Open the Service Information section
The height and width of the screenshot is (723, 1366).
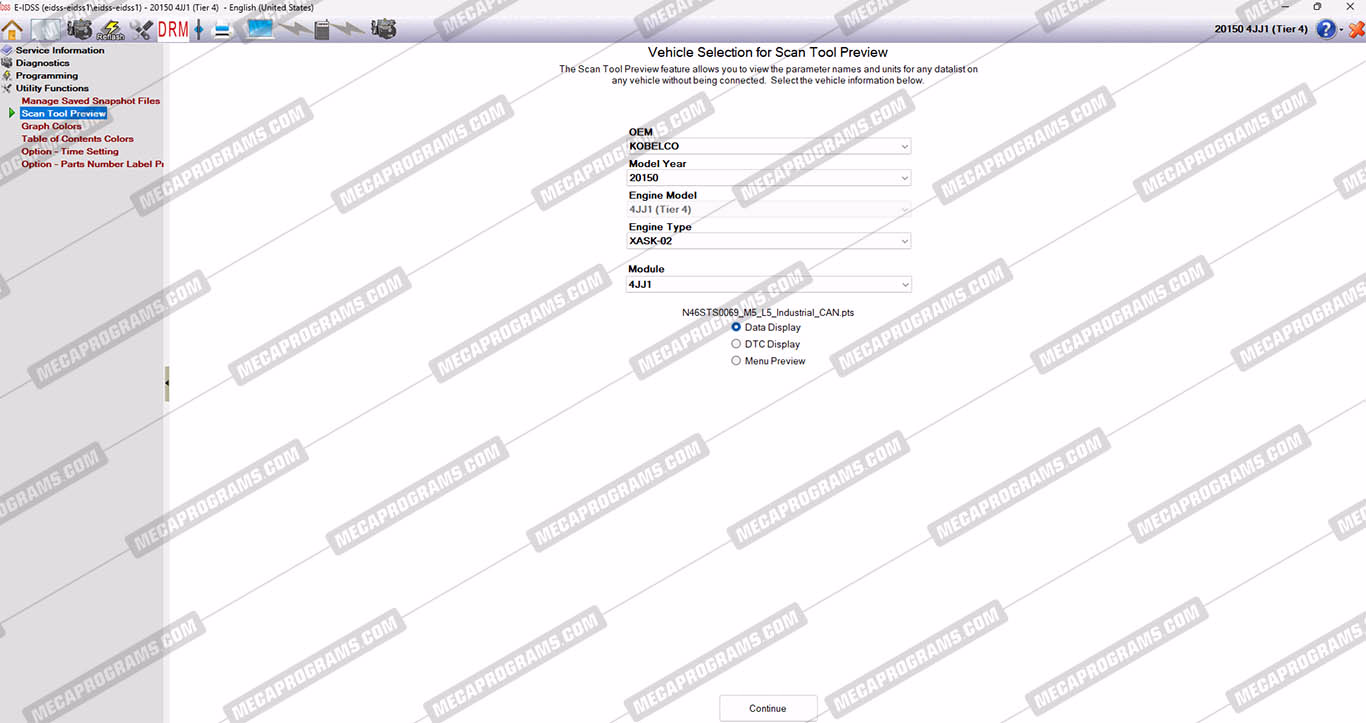coord(60,50)
